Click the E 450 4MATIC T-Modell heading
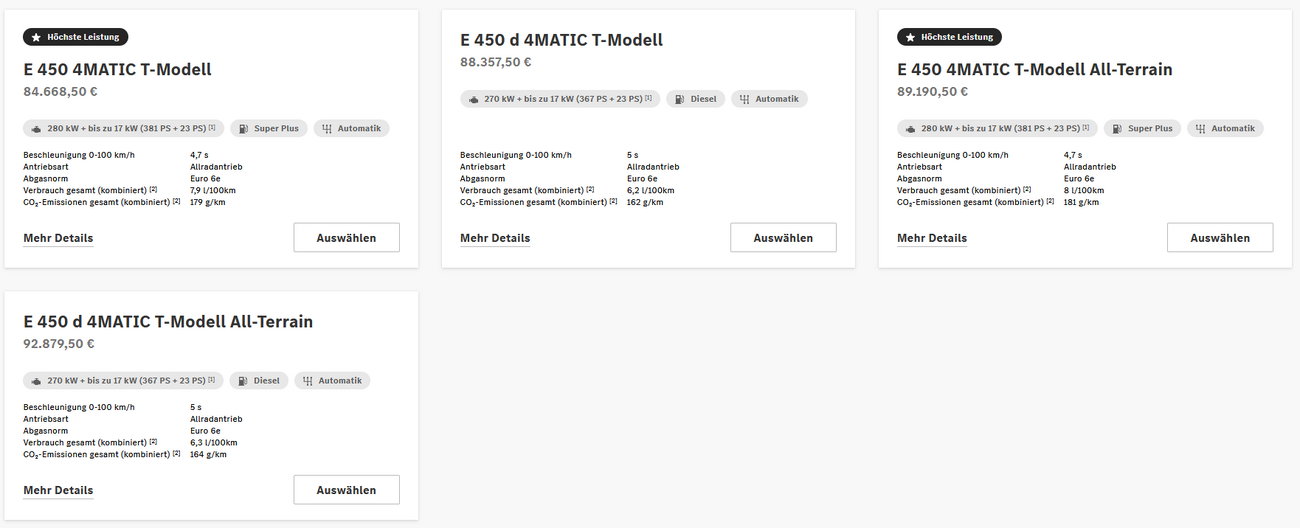Viewport: 1300px width, 528px height. point(118,70)
